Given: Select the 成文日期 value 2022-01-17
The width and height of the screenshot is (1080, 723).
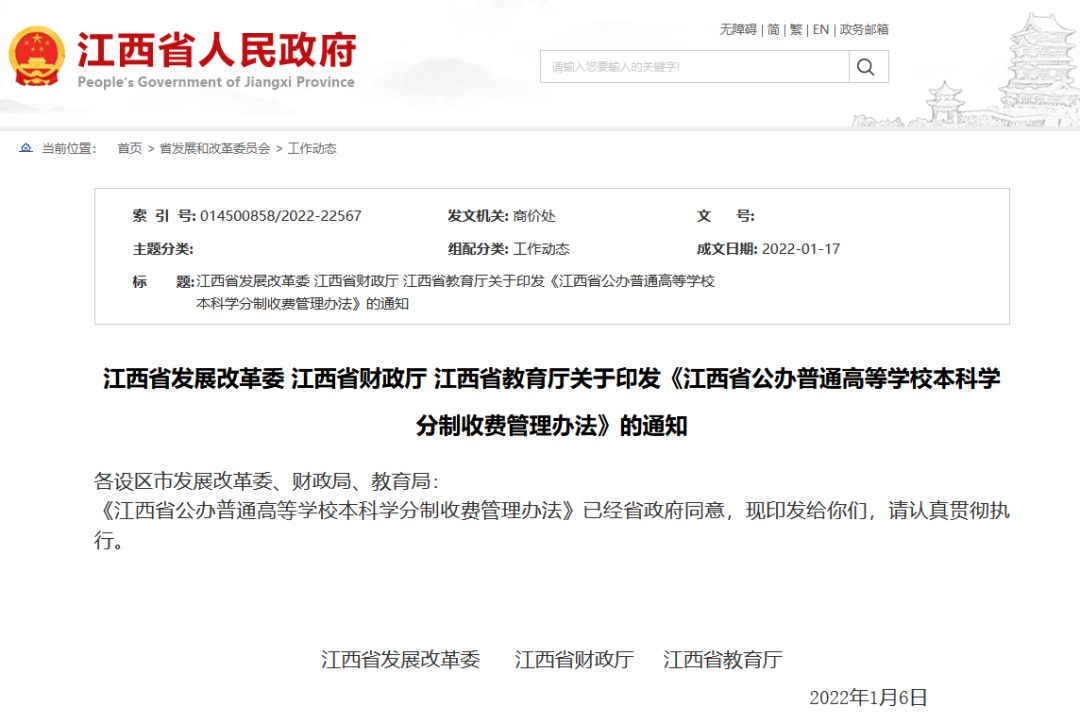Looking at the screenshot, I should click(800, 249).
